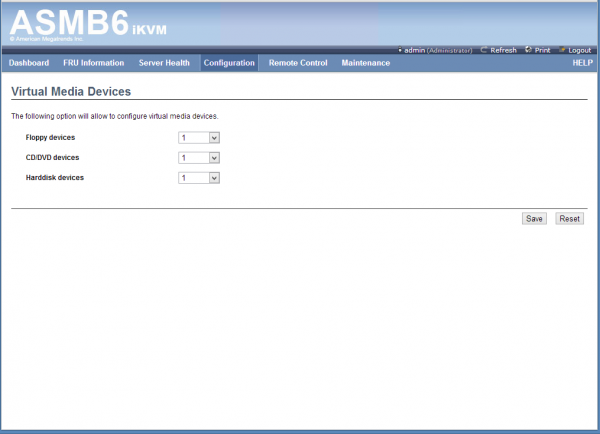Image resolution: width=600 pixels, height=434 pixels.
Task: Click the admin user icon
Action: coord(400,50)
